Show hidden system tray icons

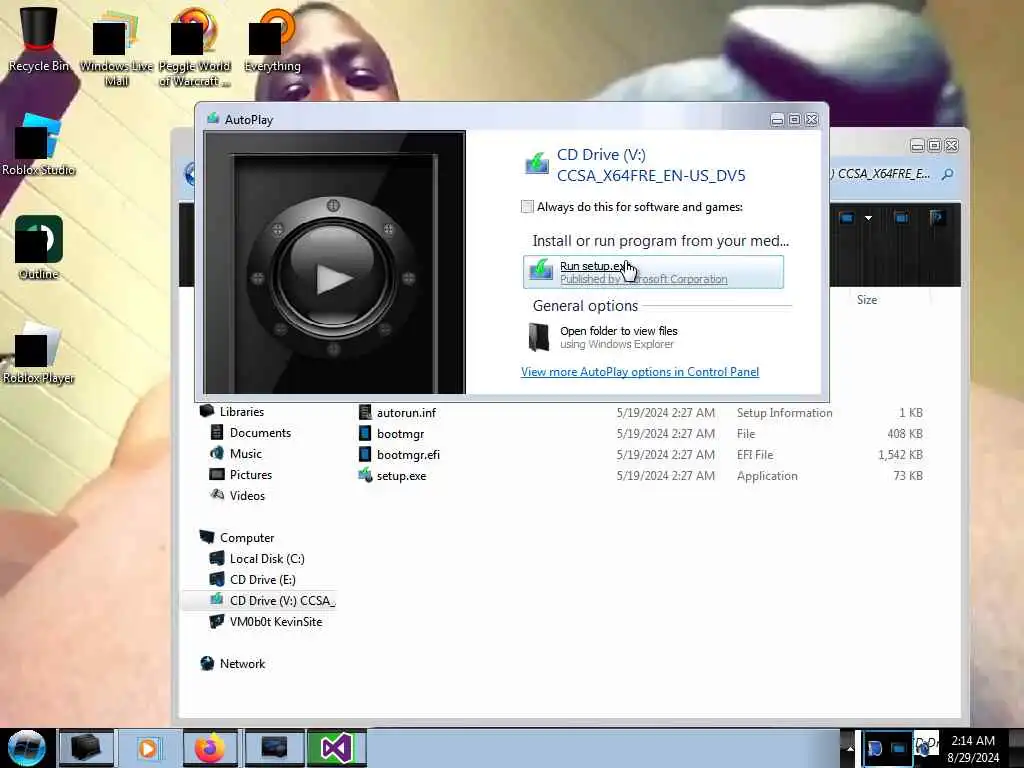click(x=850, y=748)
